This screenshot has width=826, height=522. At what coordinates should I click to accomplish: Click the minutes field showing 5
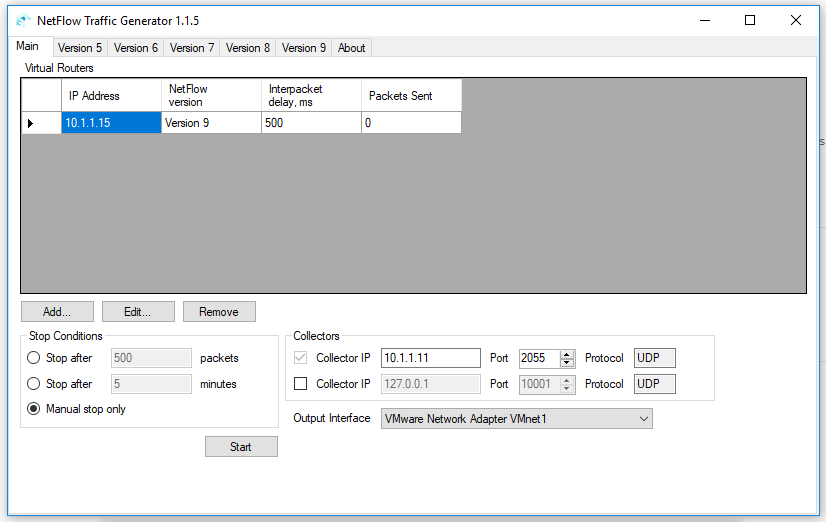pos(151,383)
